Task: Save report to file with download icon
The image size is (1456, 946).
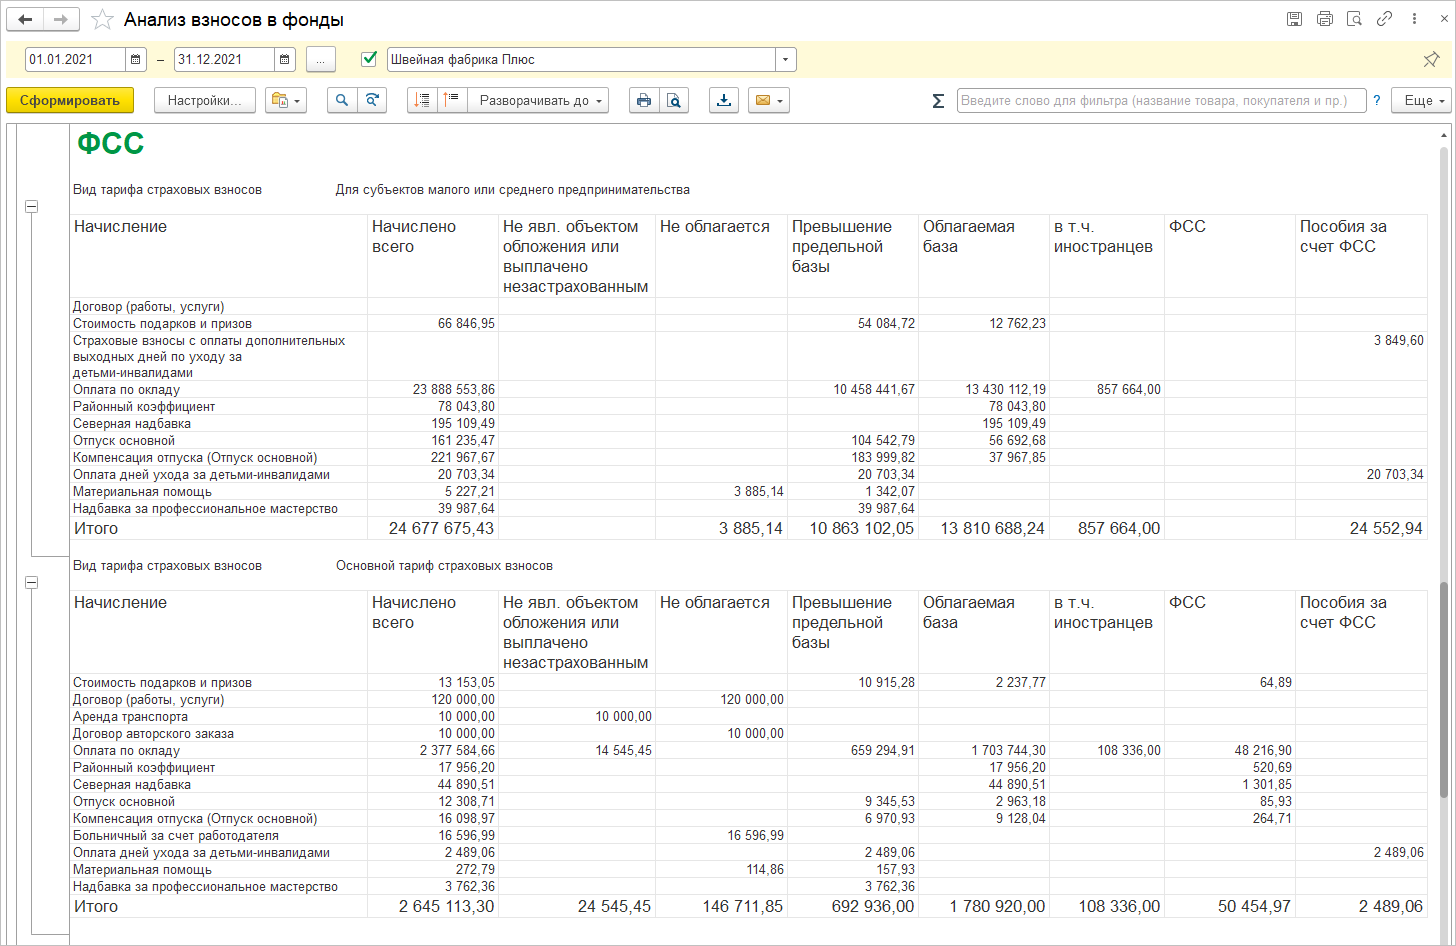Action: [x=724, y=100]
